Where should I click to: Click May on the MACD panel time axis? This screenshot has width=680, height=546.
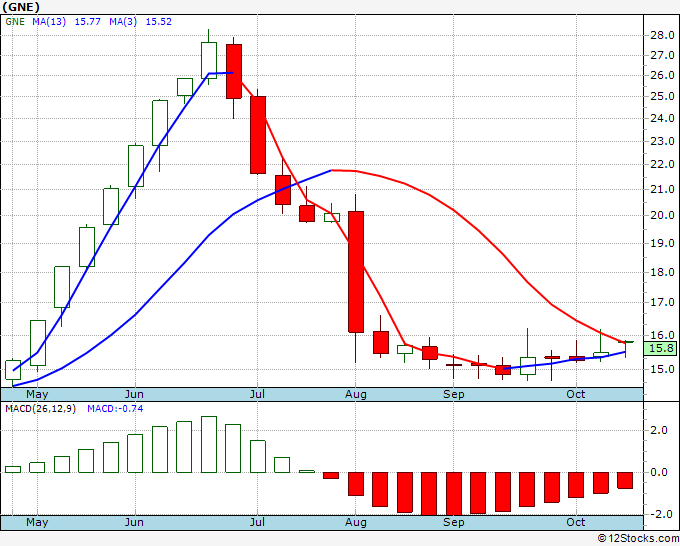click(37, 523)
